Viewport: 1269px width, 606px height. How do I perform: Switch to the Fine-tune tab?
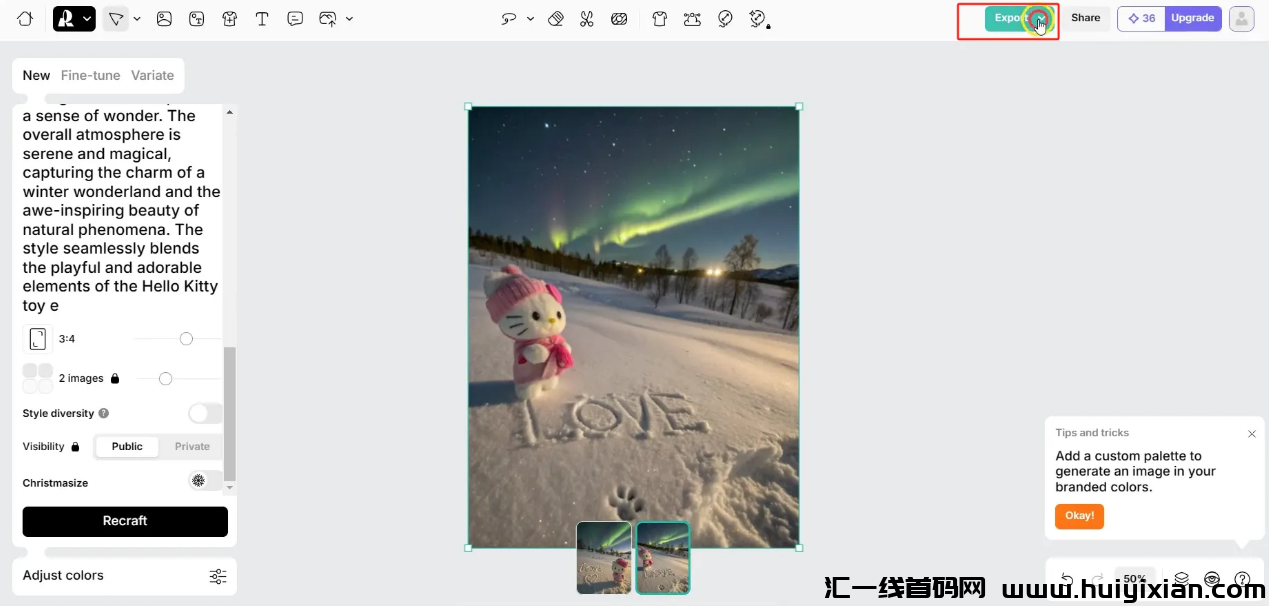pos(90,75)
